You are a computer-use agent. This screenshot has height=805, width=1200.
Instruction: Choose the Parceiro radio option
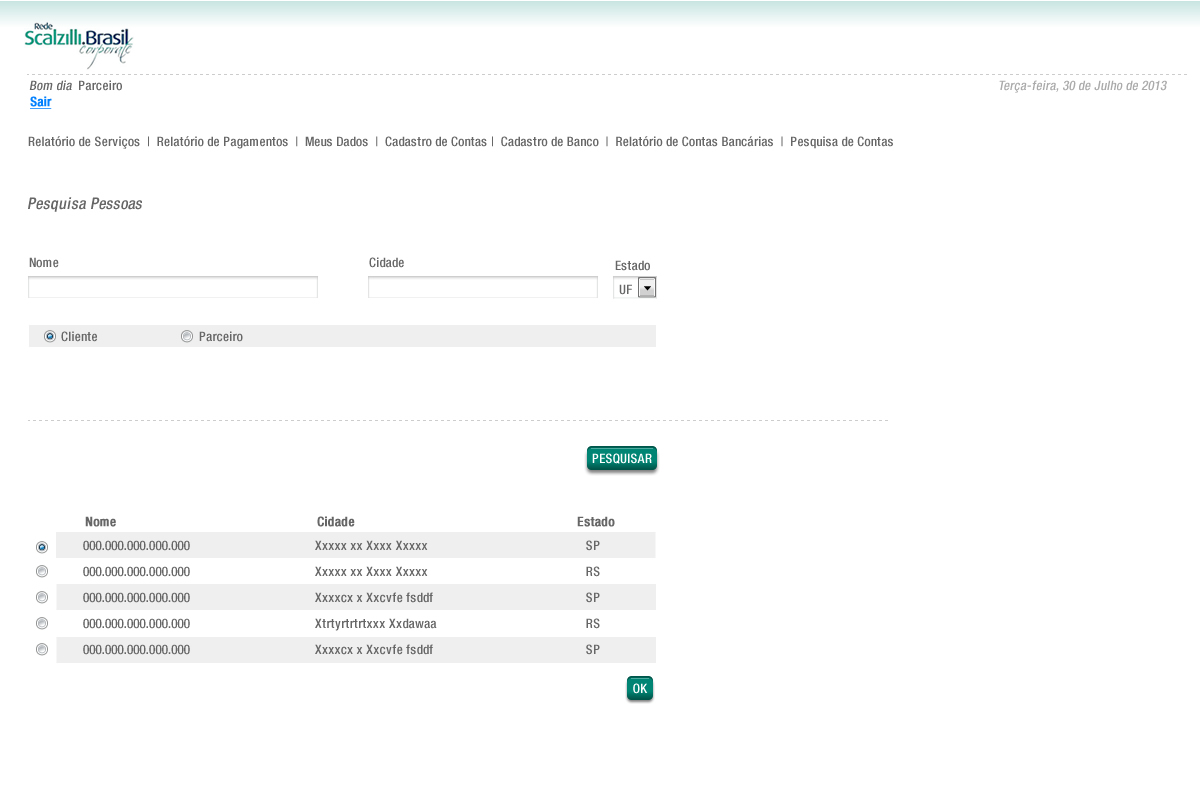click(187, 337)
